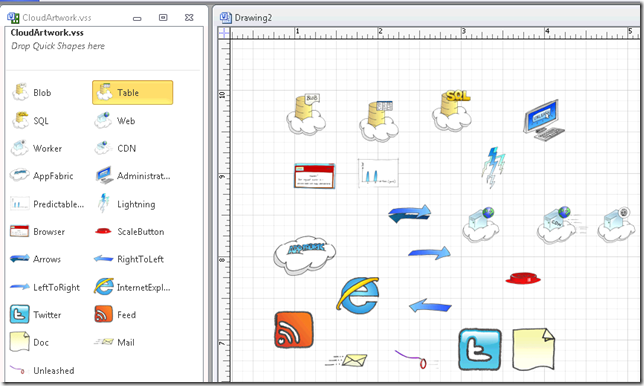Click the CloudArtwork.vss stencil heading

(47, 33)
